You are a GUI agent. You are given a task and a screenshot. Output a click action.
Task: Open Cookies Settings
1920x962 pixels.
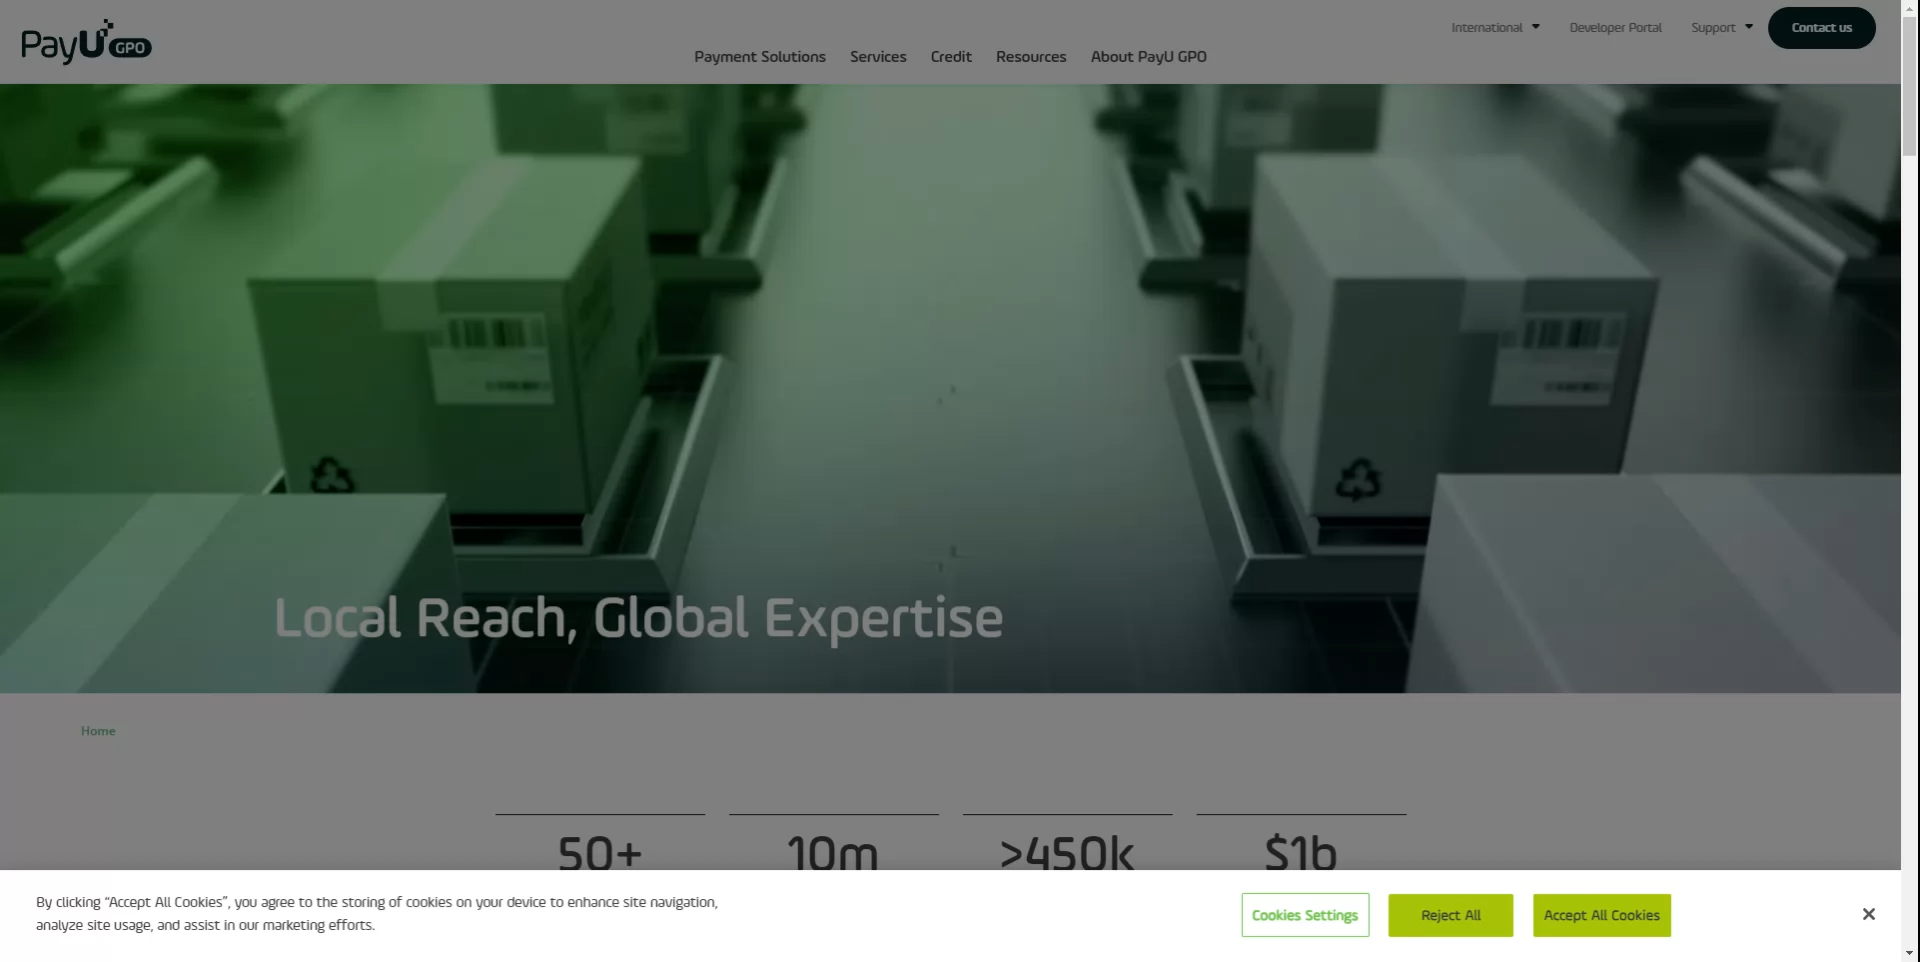1304,916
